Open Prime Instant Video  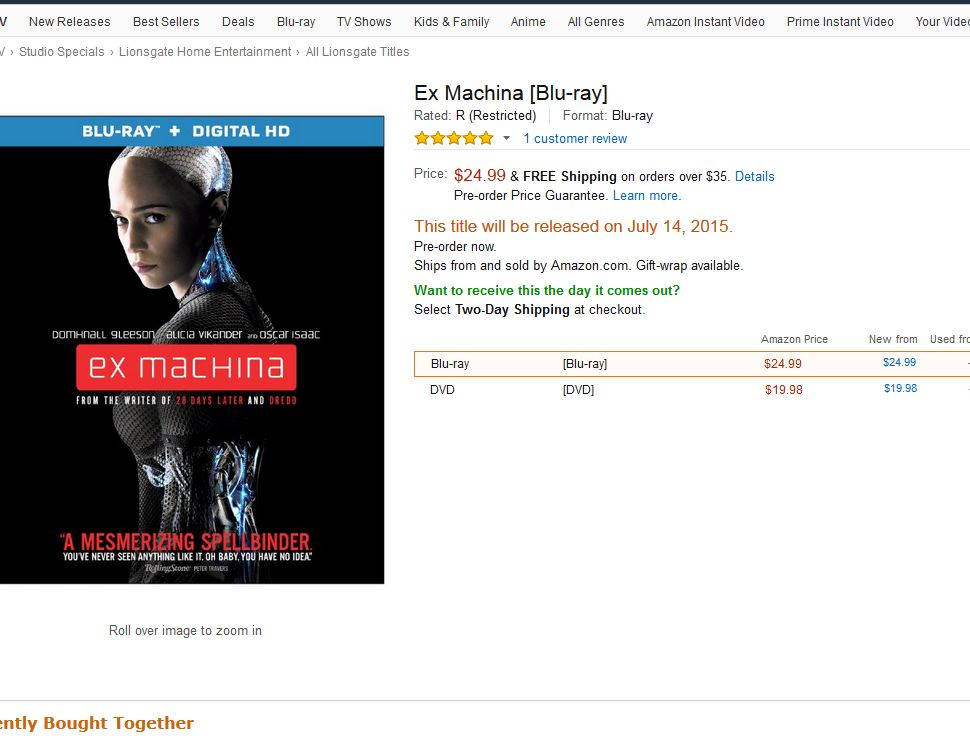point(839,22)
